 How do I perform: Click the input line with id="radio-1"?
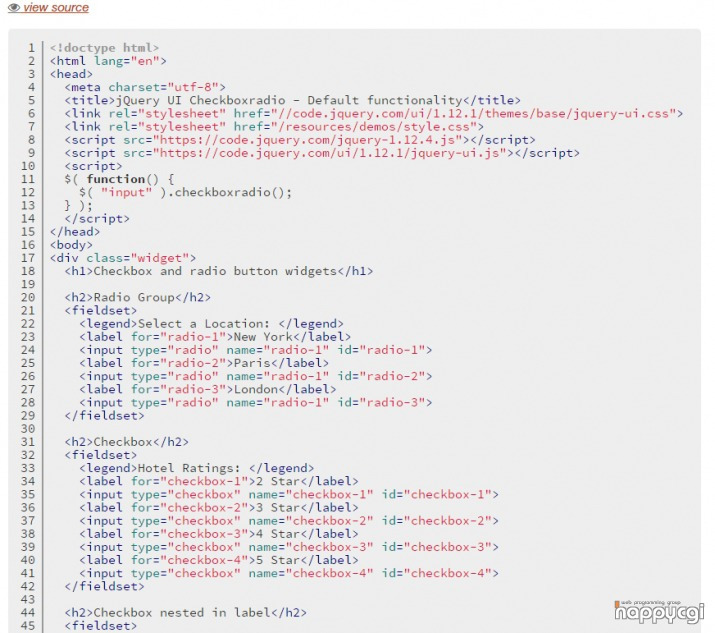[256, 350]
